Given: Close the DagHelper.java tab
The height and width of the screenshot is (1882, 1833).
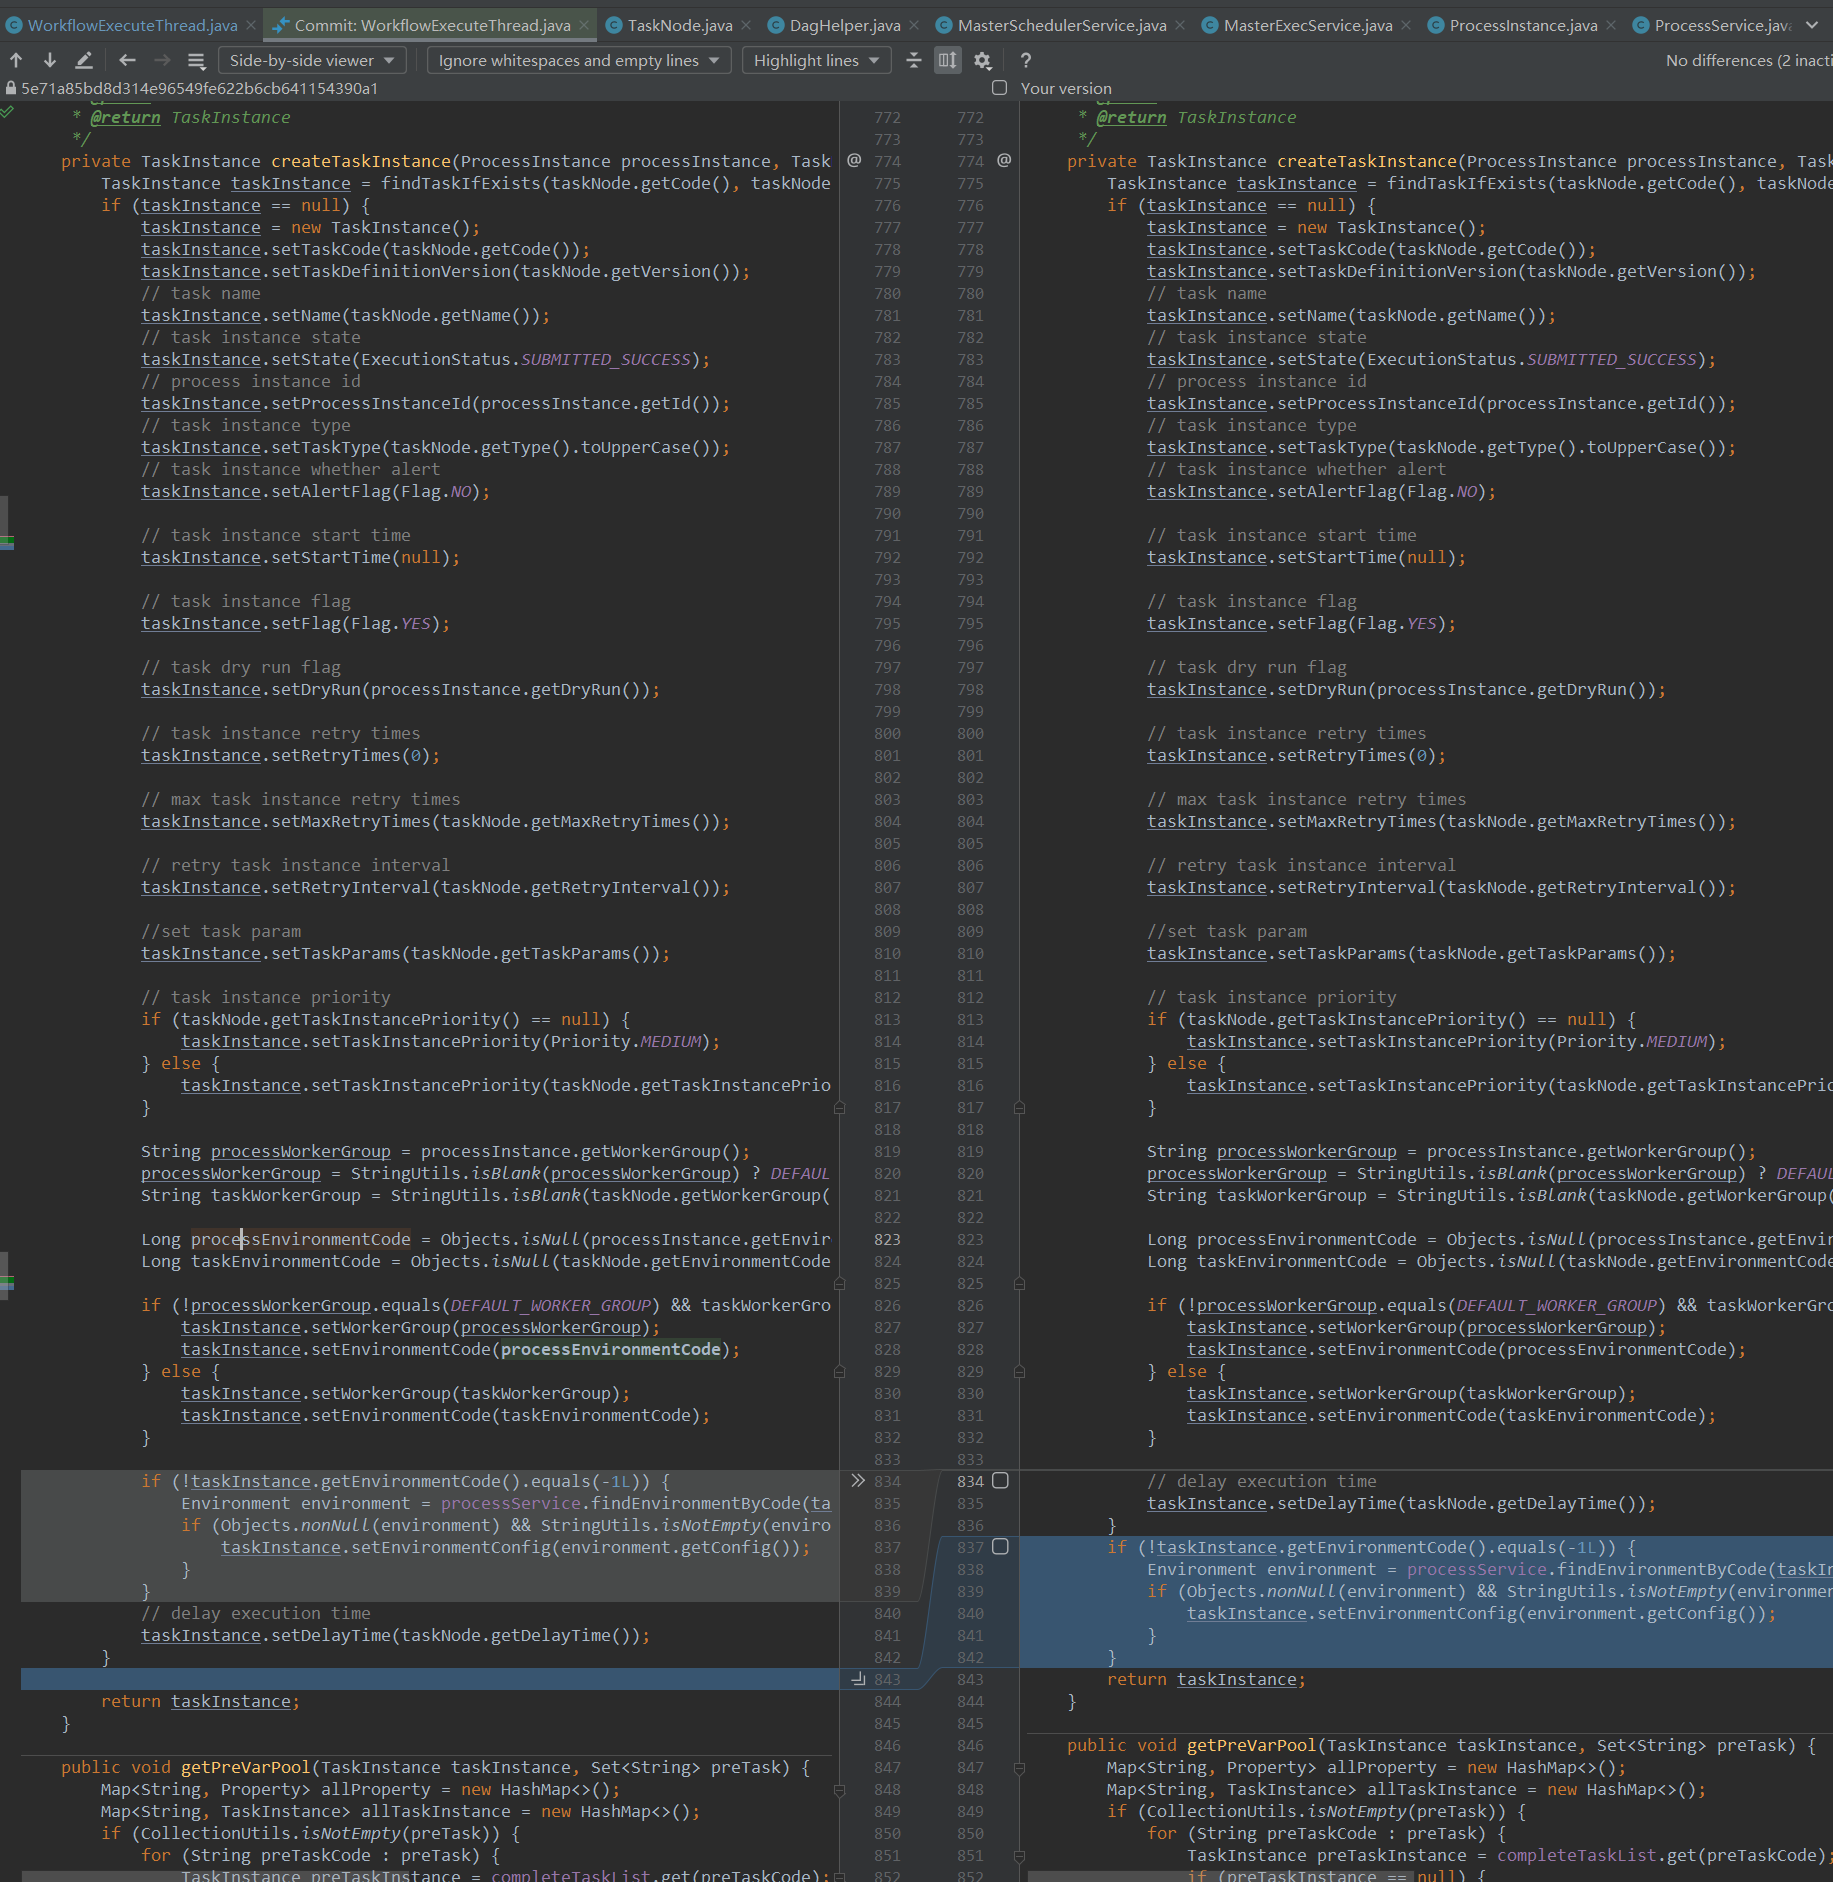Looking at the screenshot, I should coord(914,25).
